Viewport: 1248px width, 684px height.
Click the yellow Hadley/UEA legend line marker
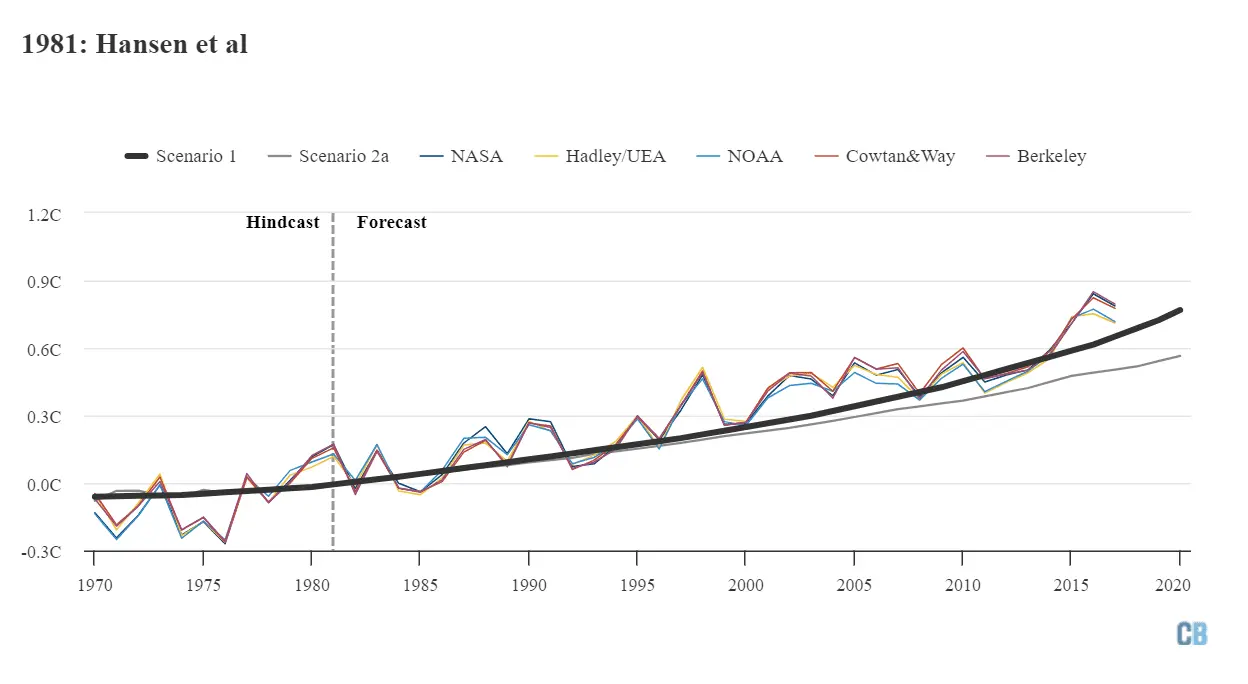click(546, 156)
